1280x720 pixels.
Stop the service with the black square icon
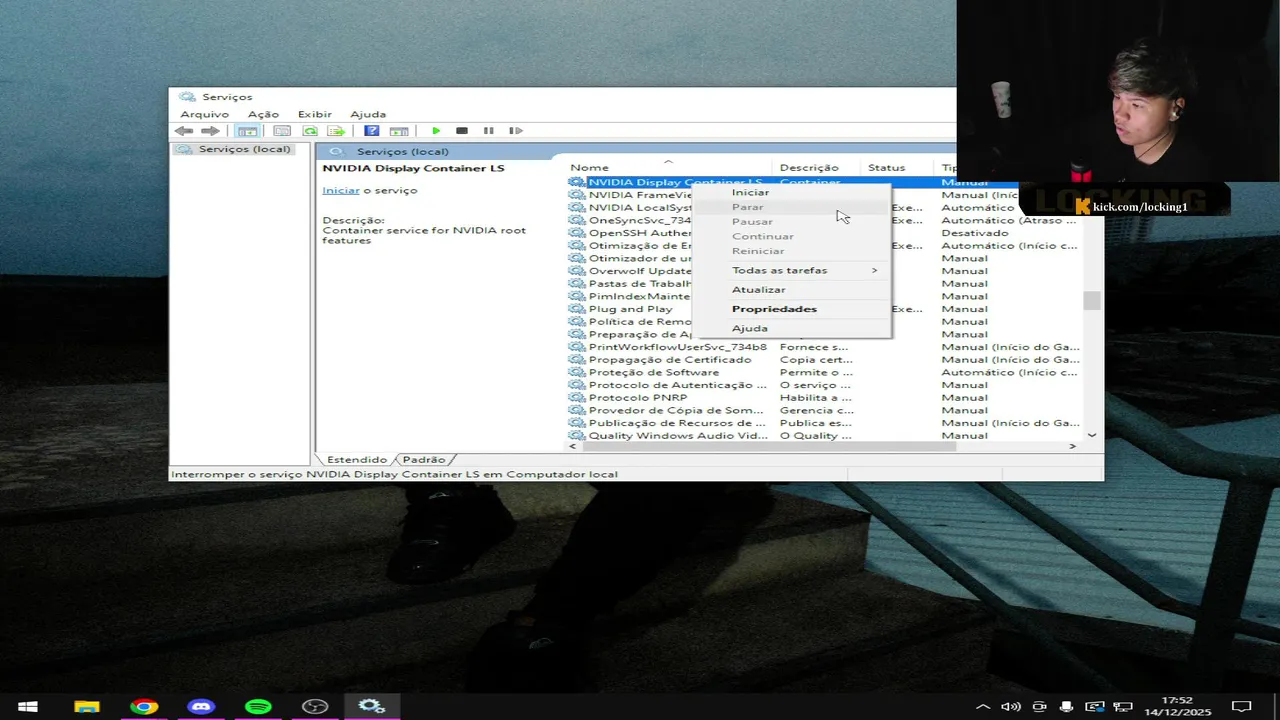462,131
